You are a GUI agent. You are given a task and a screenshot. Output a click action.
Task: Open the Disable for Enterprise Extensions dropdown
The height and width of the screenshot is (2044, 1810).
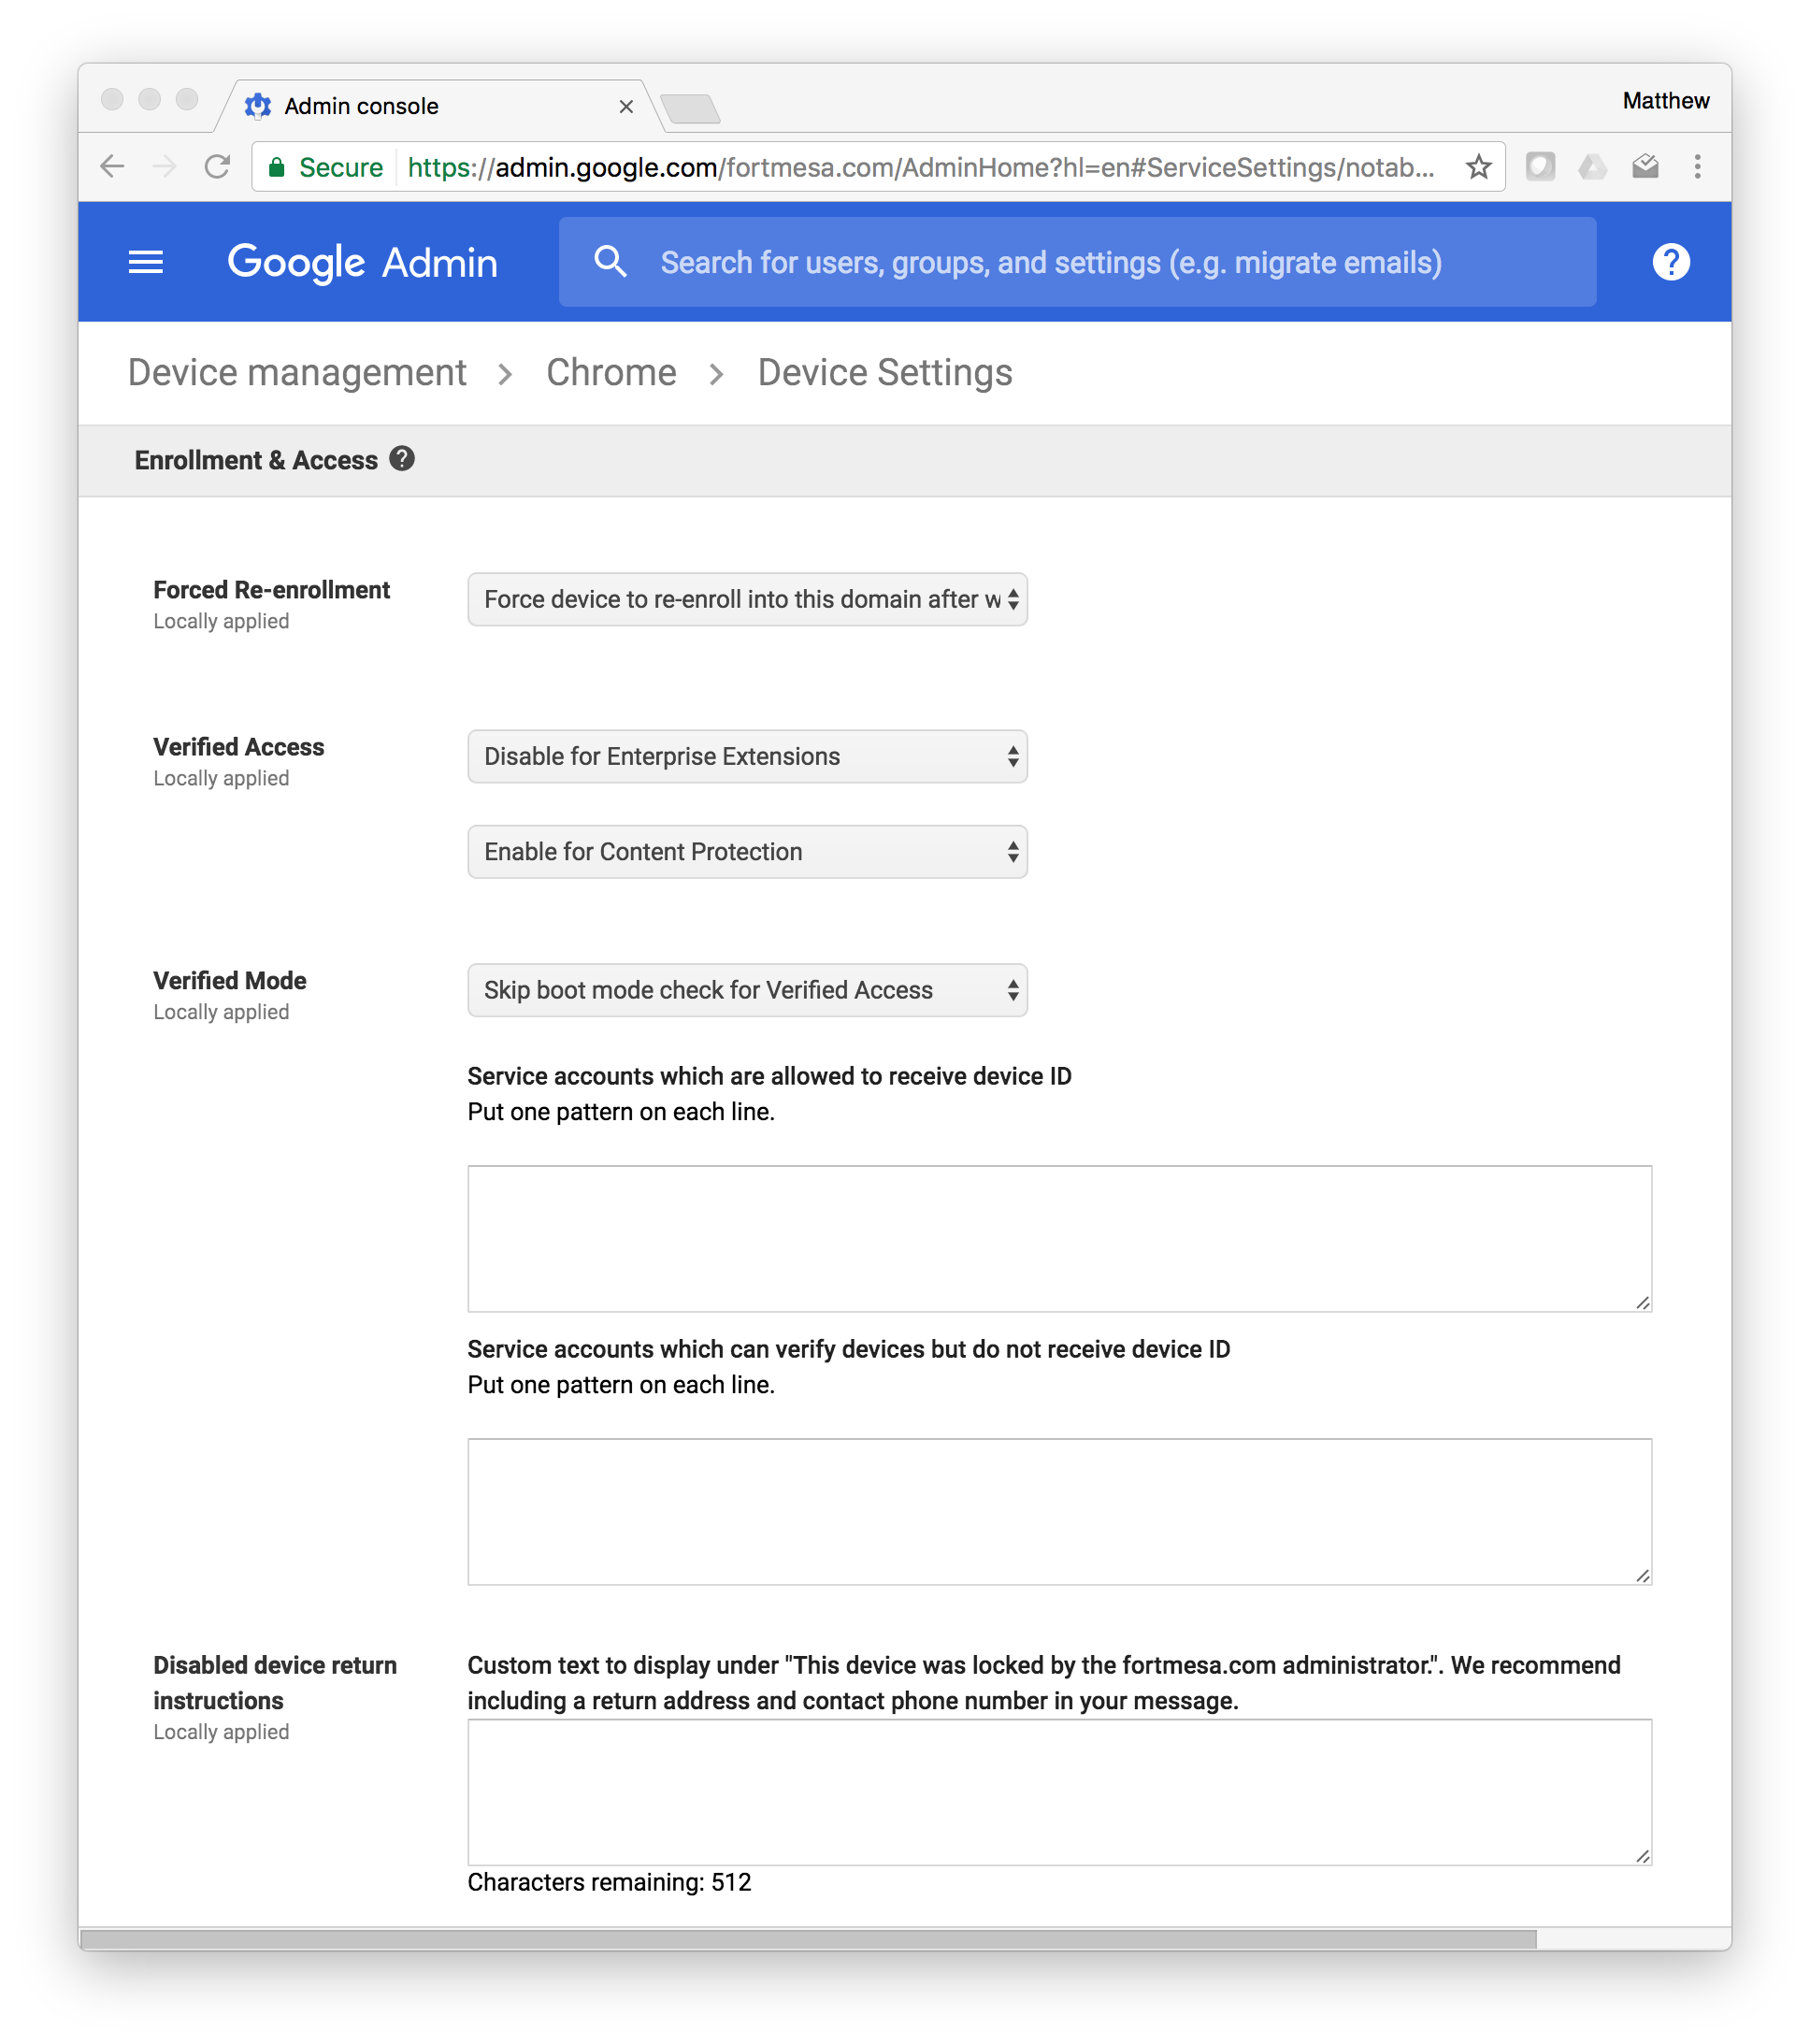coord(747,756)
